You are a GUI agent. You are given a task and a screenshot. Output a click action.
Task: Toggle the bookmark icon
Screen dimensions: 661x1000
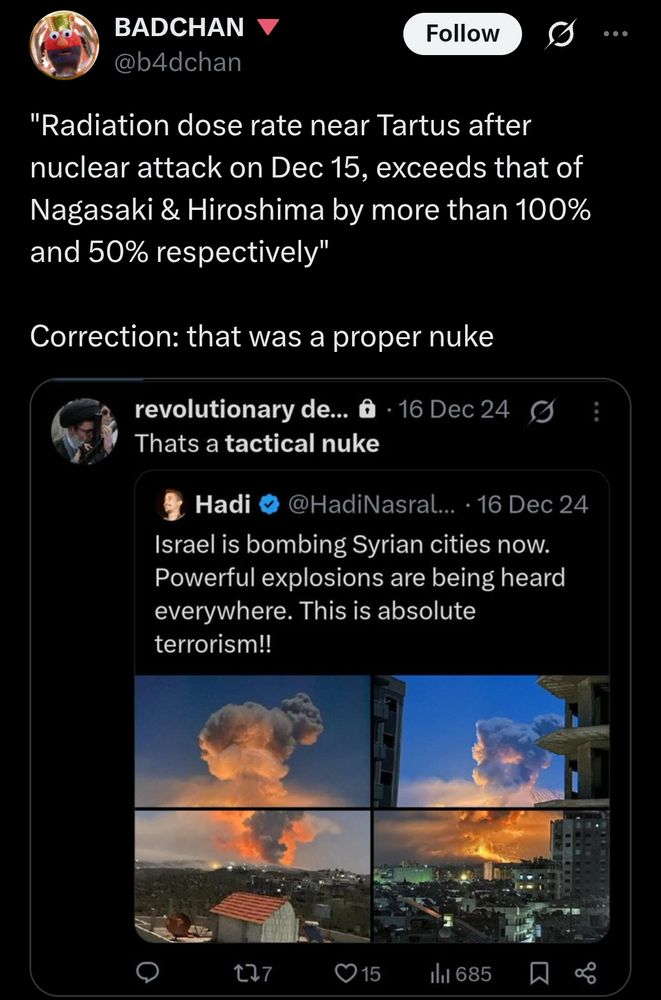pyautogui.click(x=540, y=973)
